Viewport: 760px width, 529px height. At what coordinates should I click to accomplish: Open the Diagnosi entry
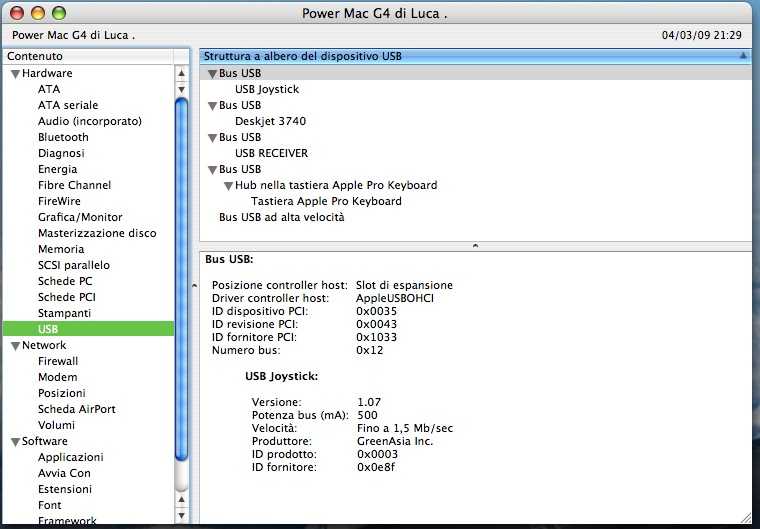point(61,153)
